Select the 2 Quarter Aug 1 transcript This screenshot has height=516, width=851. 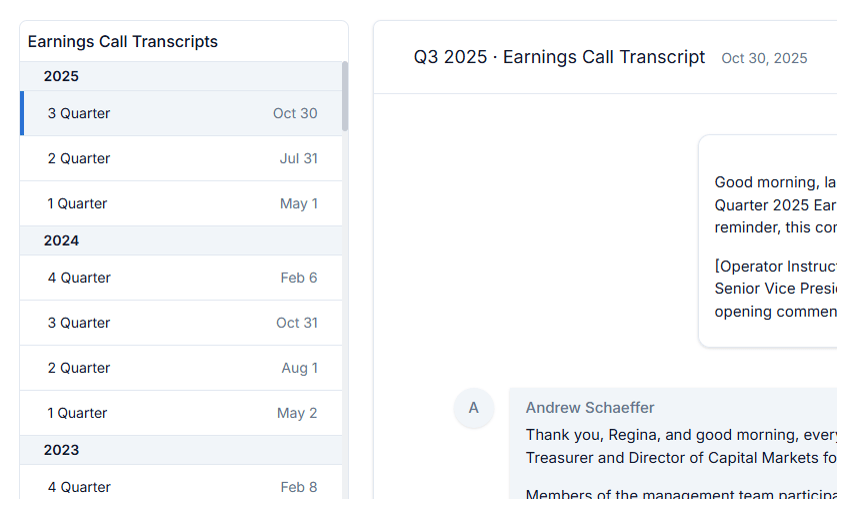pos(180,368)
